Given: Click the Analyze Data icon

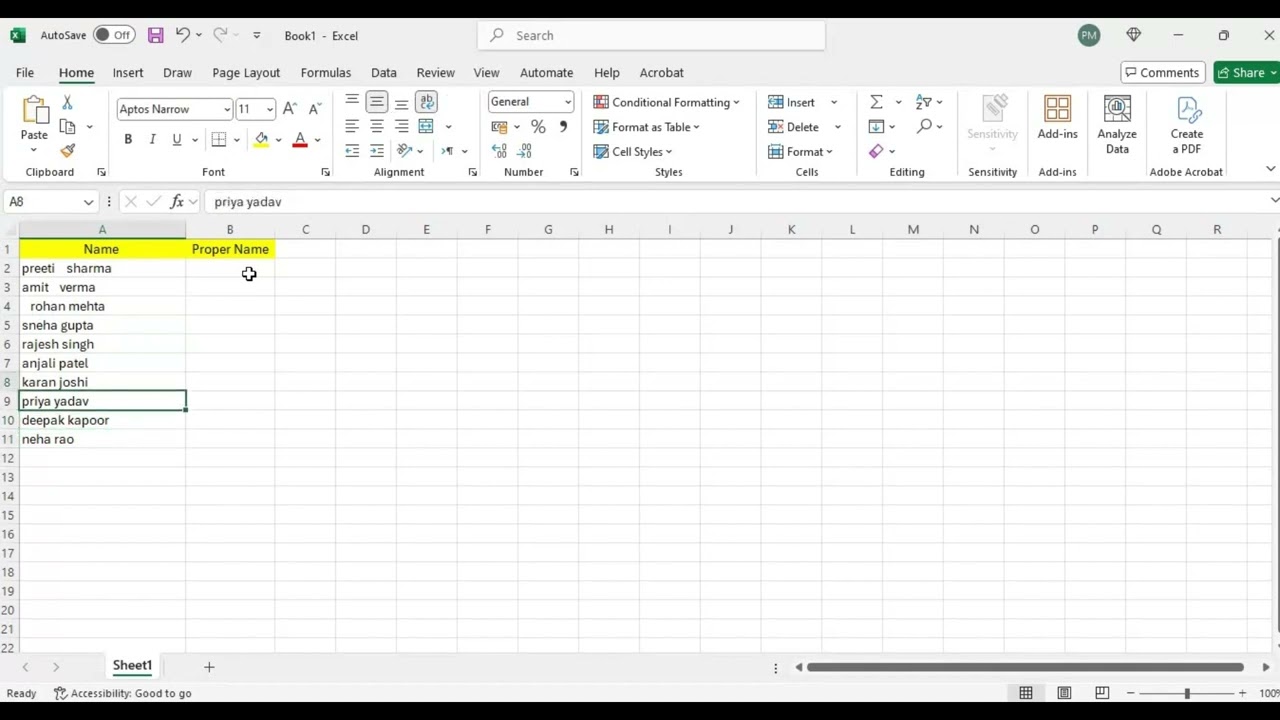Looking at the screenshot, I should pos(1117,125).
